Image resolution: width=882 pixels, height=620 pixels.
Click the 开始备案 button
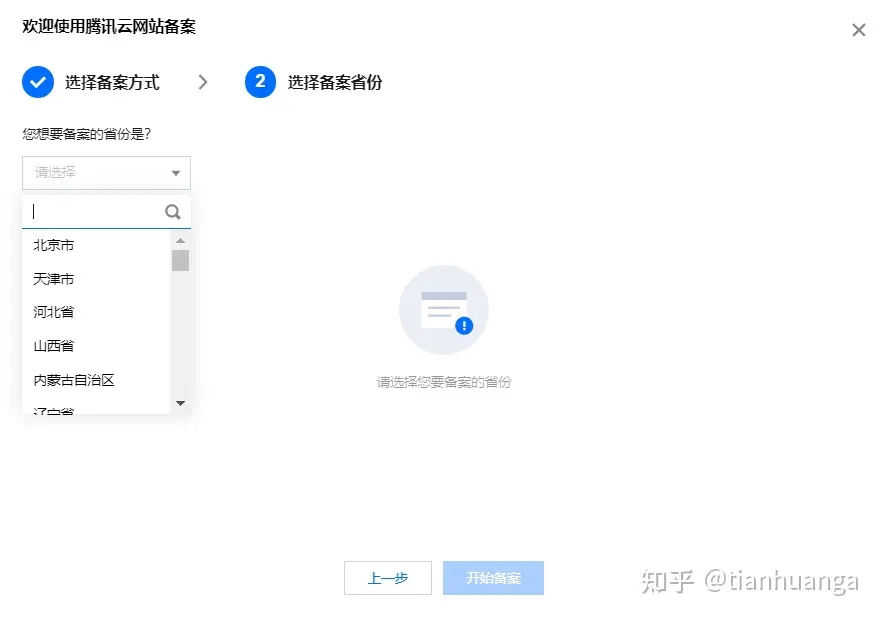point(493,578)
